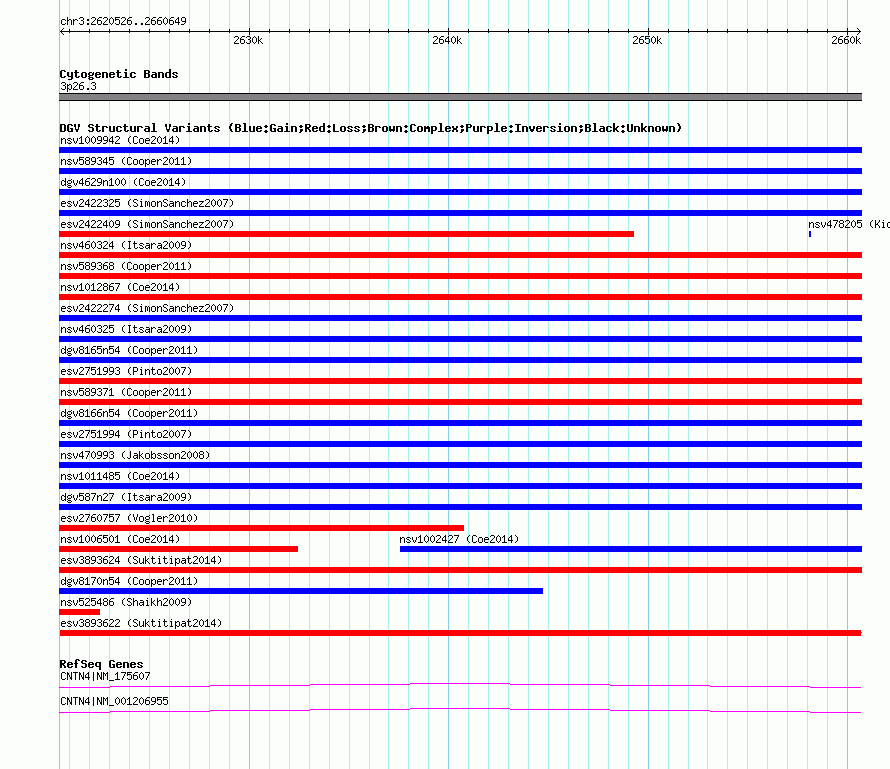Click the esv2422325 (SimonSanchez2007) label
This screenshot has height=769, width=890.
coord(147,203)
